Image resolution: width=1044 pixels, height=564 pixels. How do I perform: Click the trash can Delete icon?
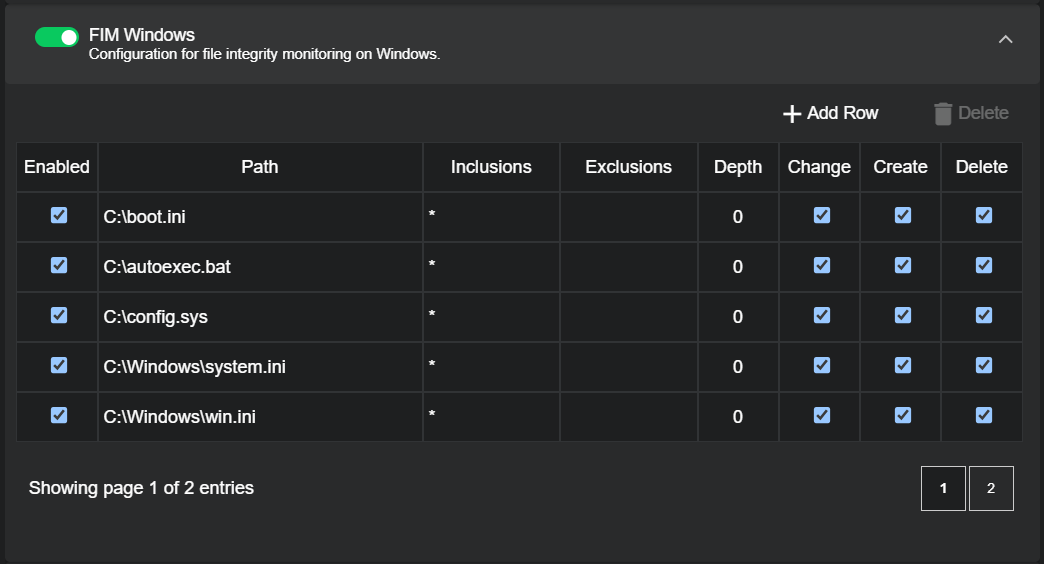coord(943,114)
